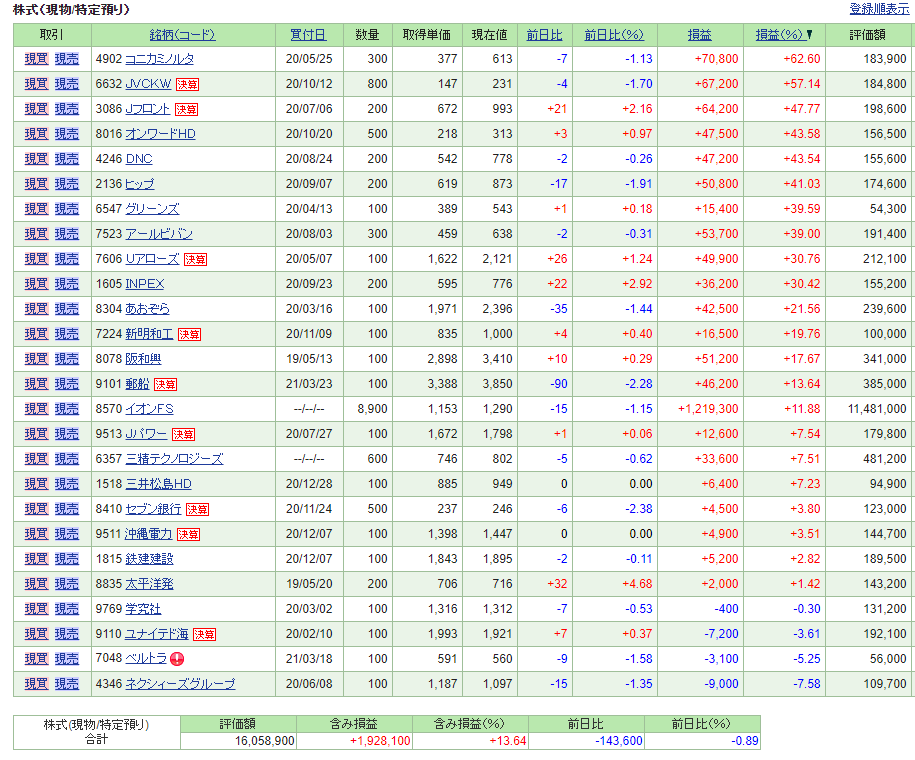This screenshot has height=760, width=915.
Task: Open the 学究社 stock link
Action: (x=143, y=609)
